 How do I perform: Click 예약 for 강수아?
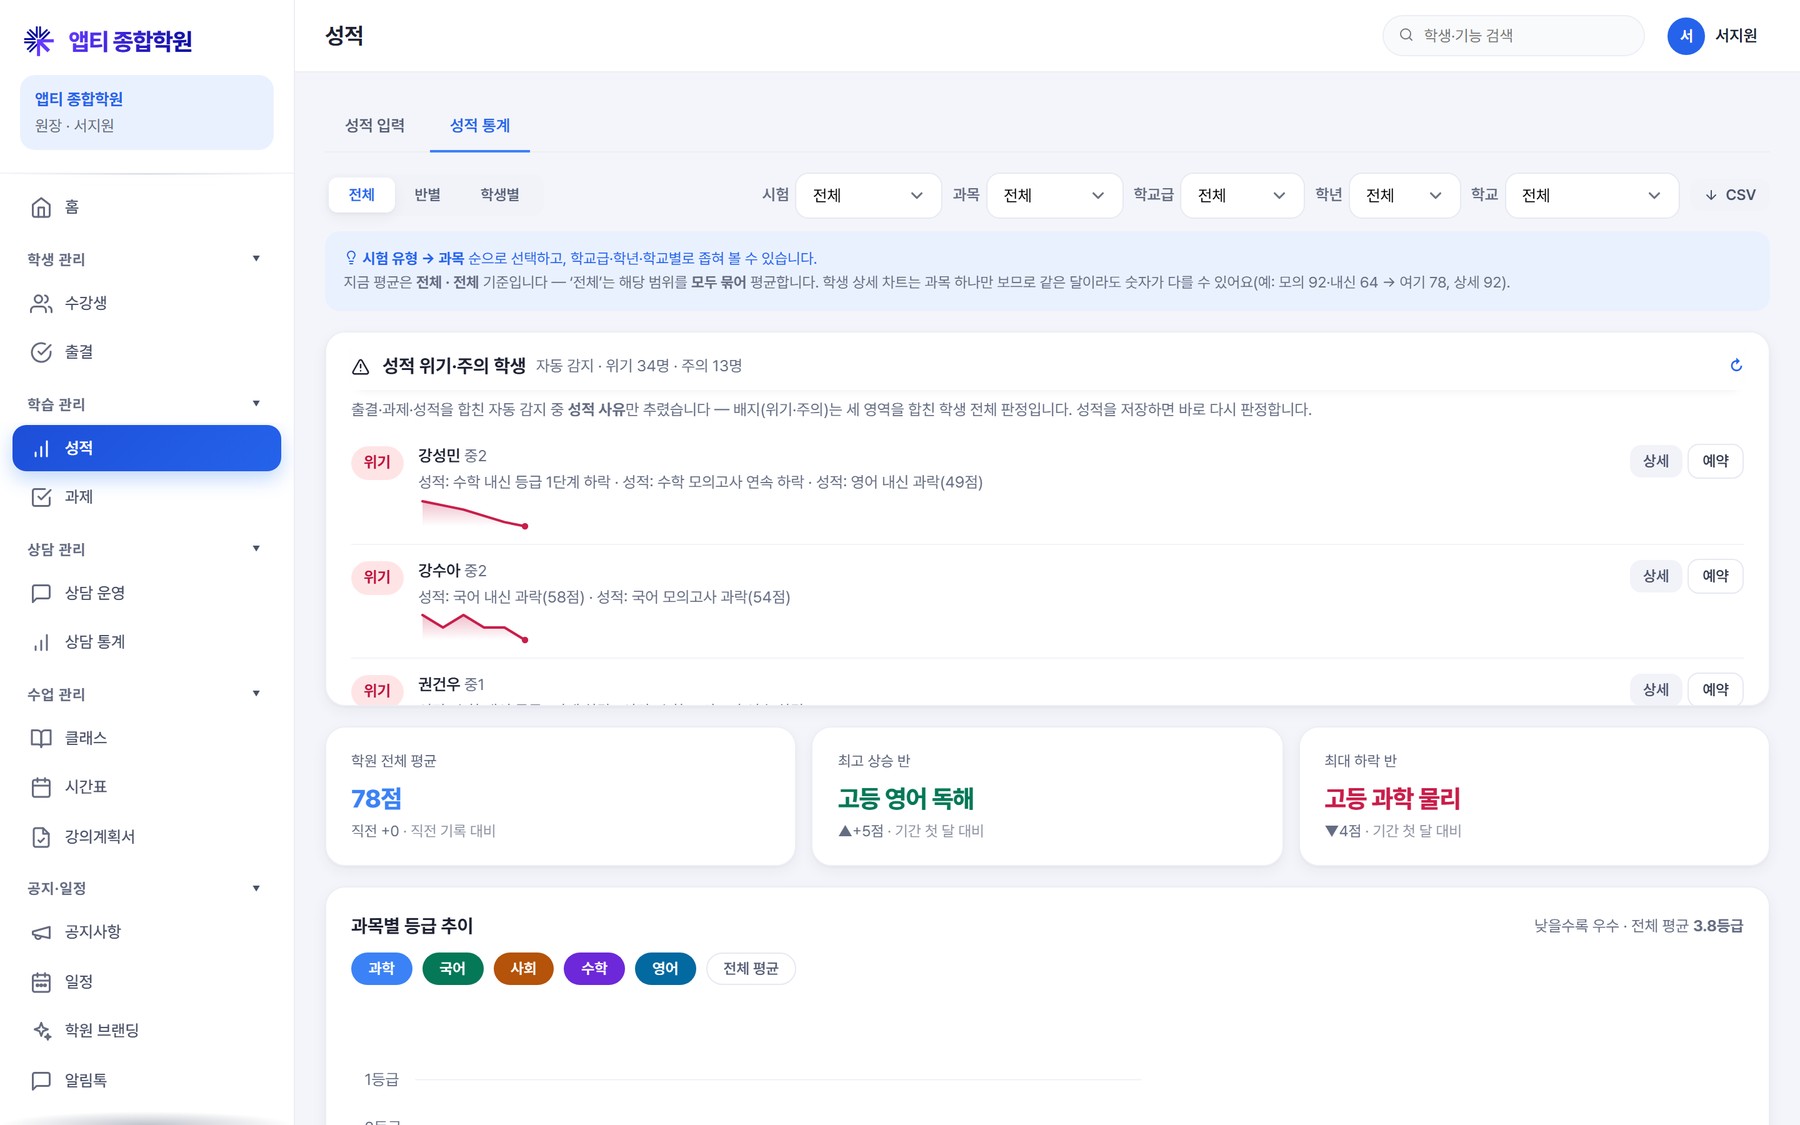[1716, 576]
